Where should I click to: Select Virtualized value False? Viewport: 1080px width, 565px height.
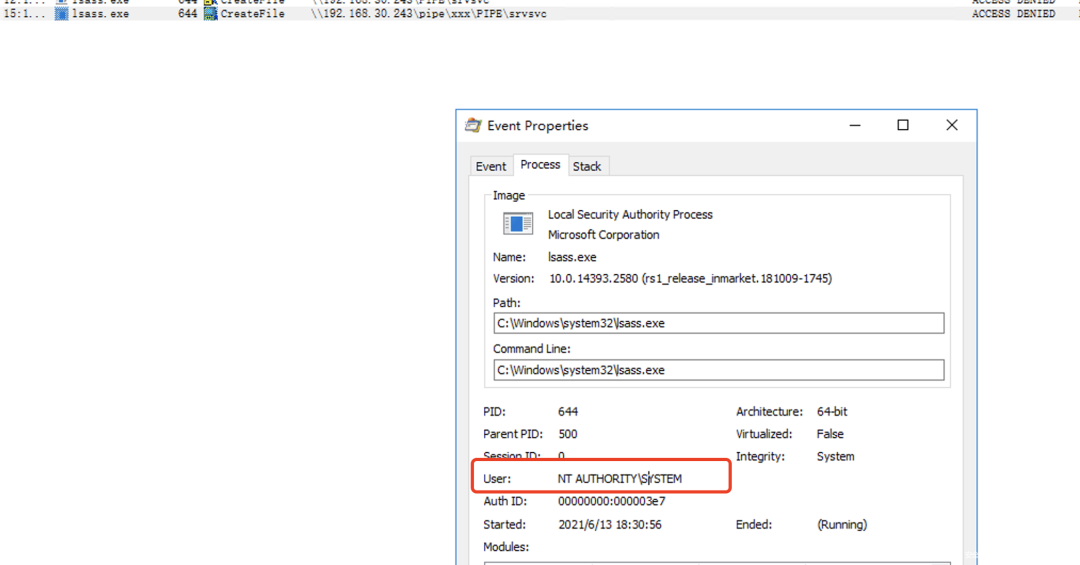point(830,434)
